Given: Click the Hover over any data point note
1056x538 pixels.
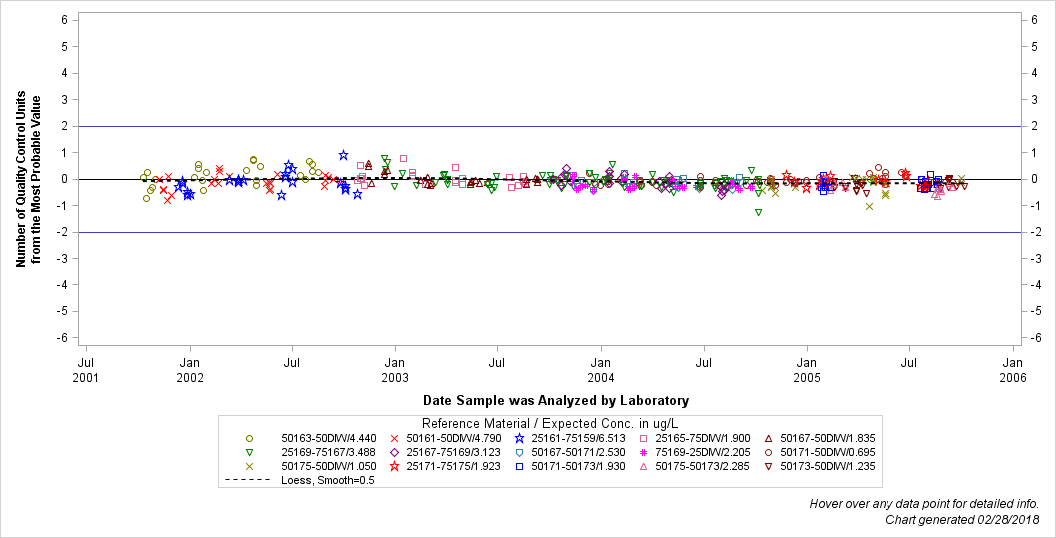Looking at the screenshot, I should click(924, 504).
